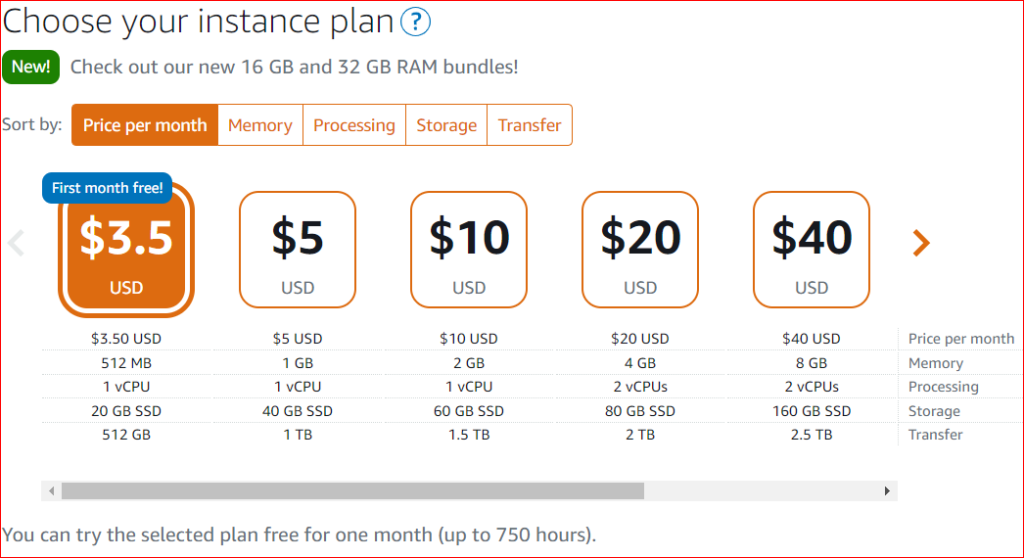Select the $40 USD plan

coord(811,249)
